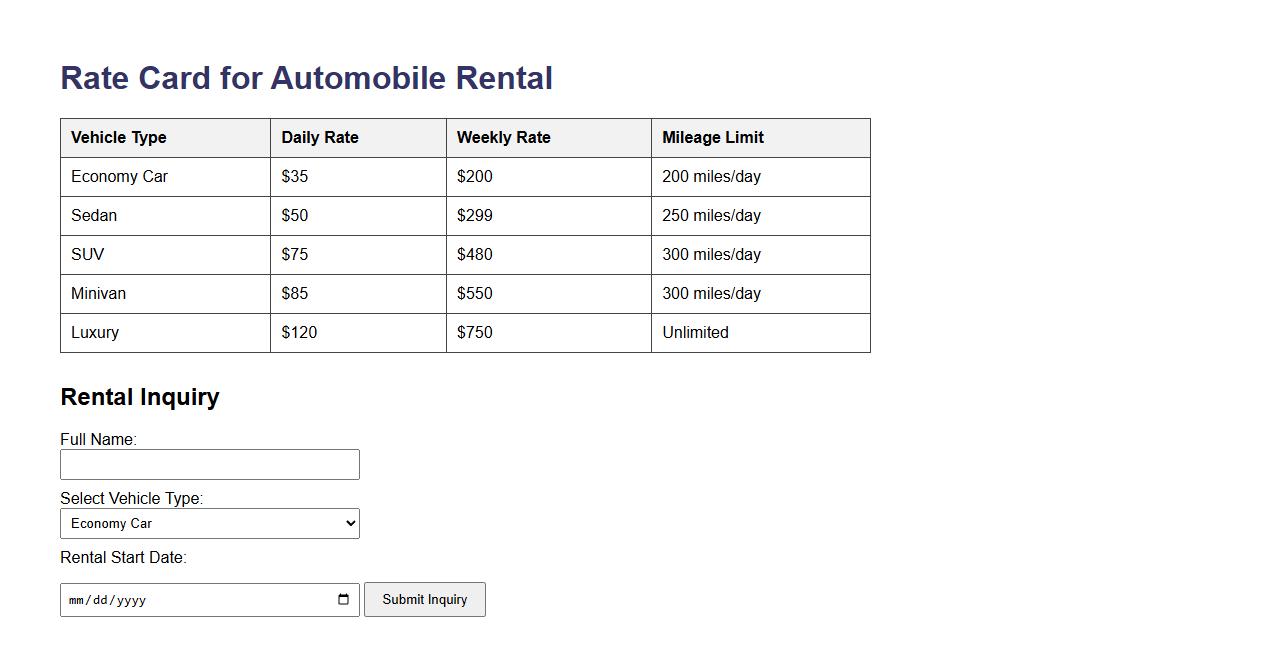Open the calendar picker icon in date field
The image size is (1278, 650).
point(343,600)
